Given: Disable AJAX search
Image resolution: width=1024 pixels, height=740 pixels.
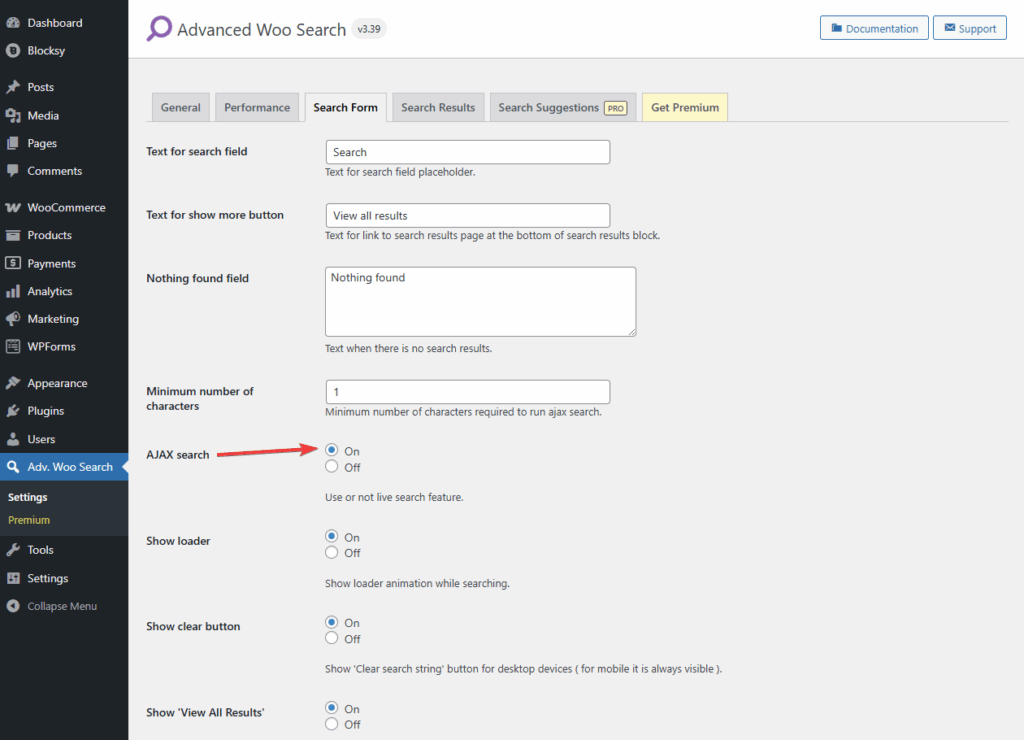Looking at the screenshot, I should [331, 466].
